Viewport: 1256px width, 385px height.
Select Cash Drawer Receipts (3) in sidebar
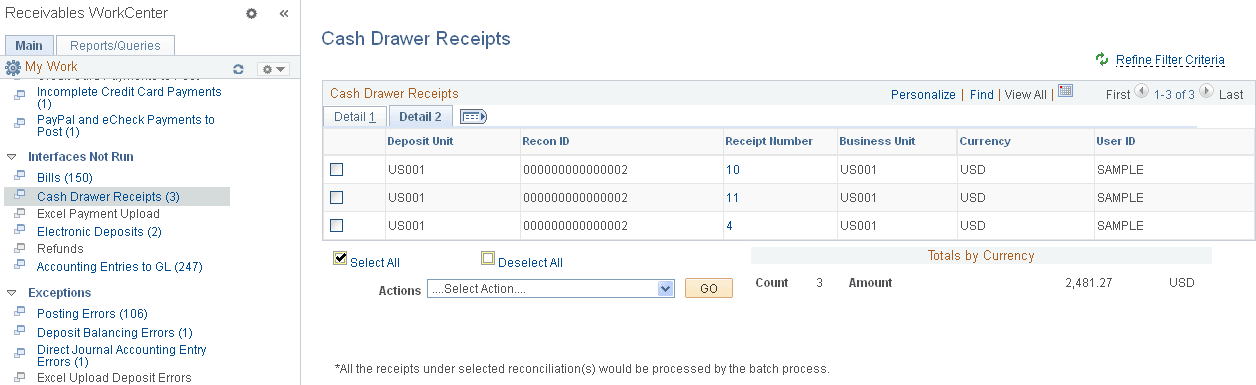(108, 196)
